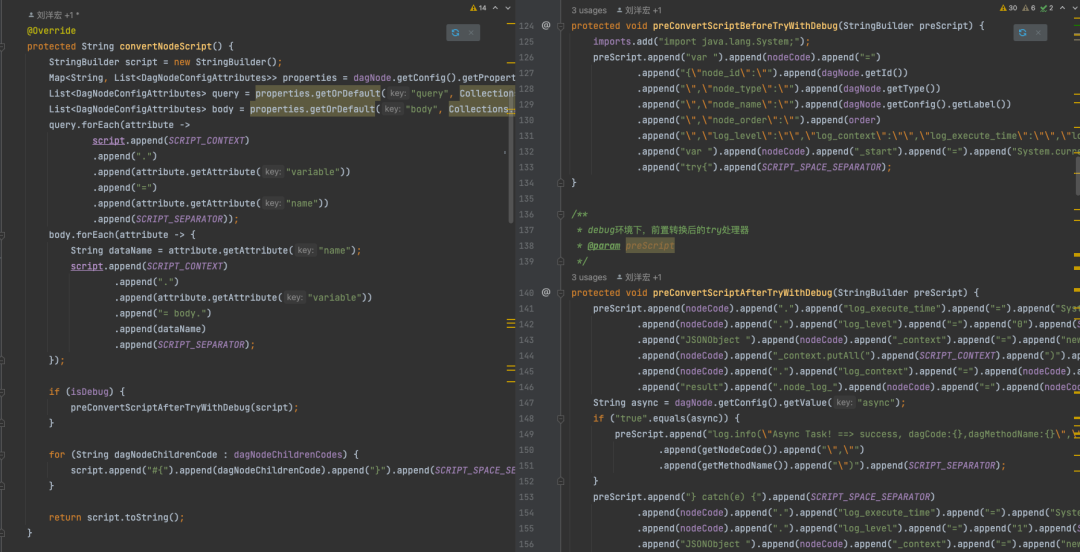This screenshot has width=1080, height=552.
Task: Go to next highlighted problem in left editor
Action: 508,8
